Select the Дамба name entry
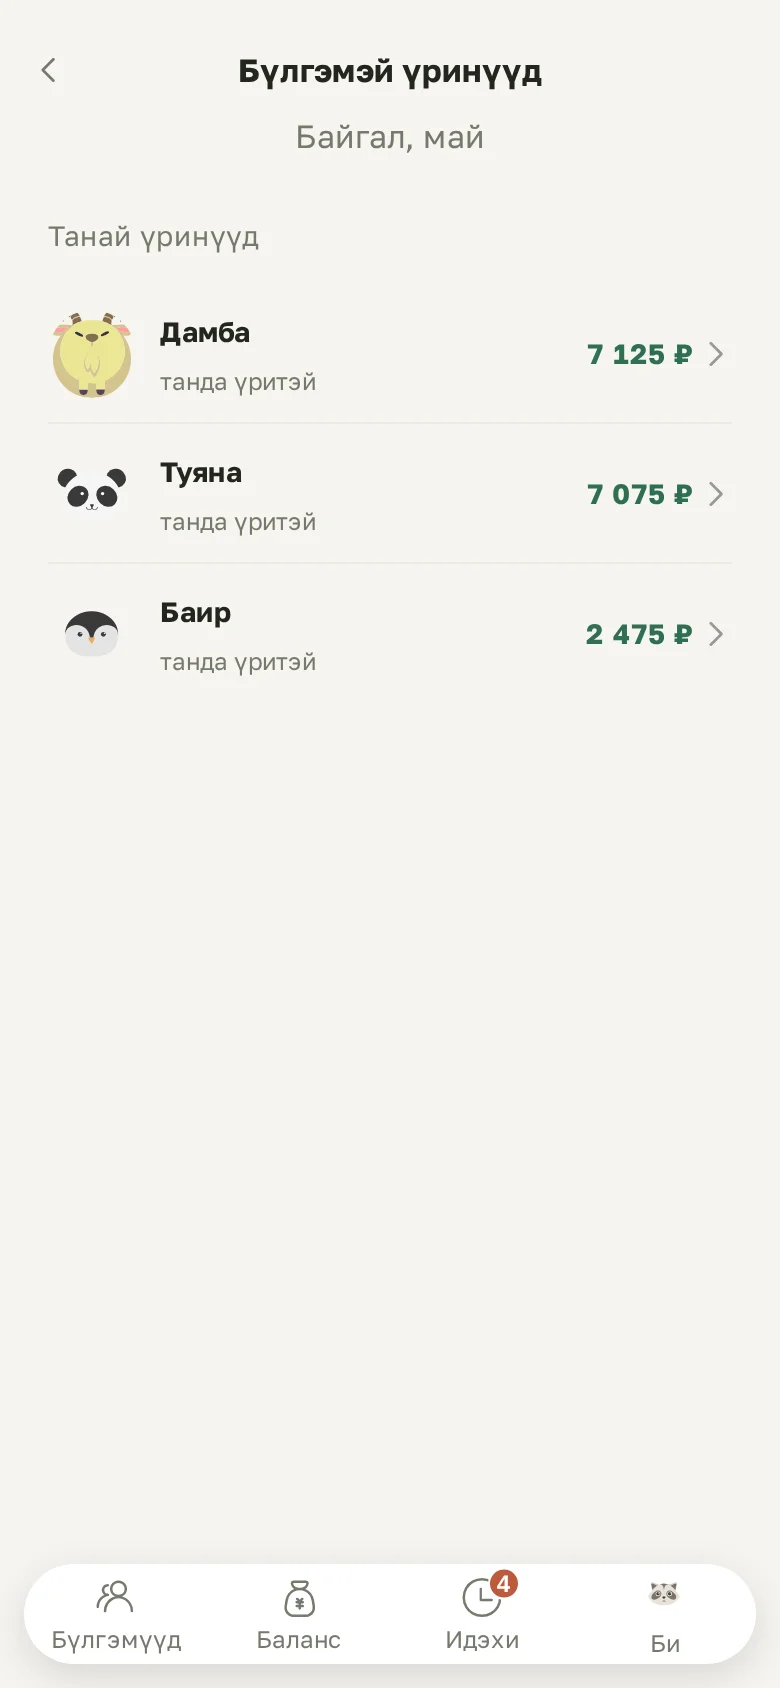This screenshot has height=1688, width=780. tap(205, 333)
